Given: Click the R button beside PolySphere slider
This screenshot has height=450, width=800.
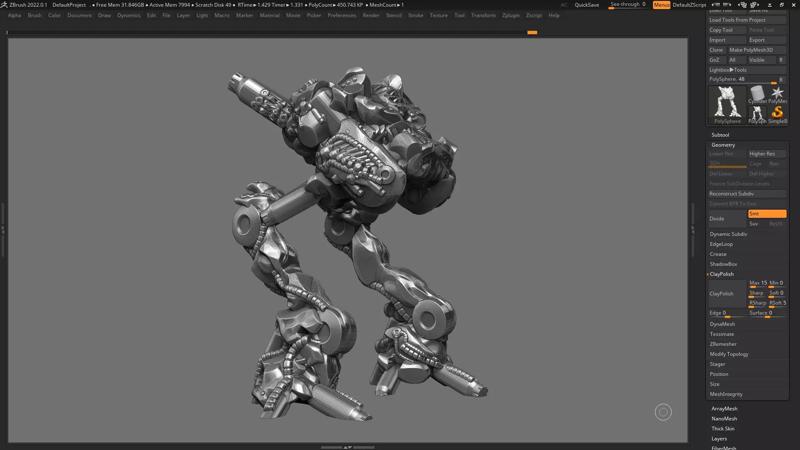Looking at the screenshot, I should [781, 79].
